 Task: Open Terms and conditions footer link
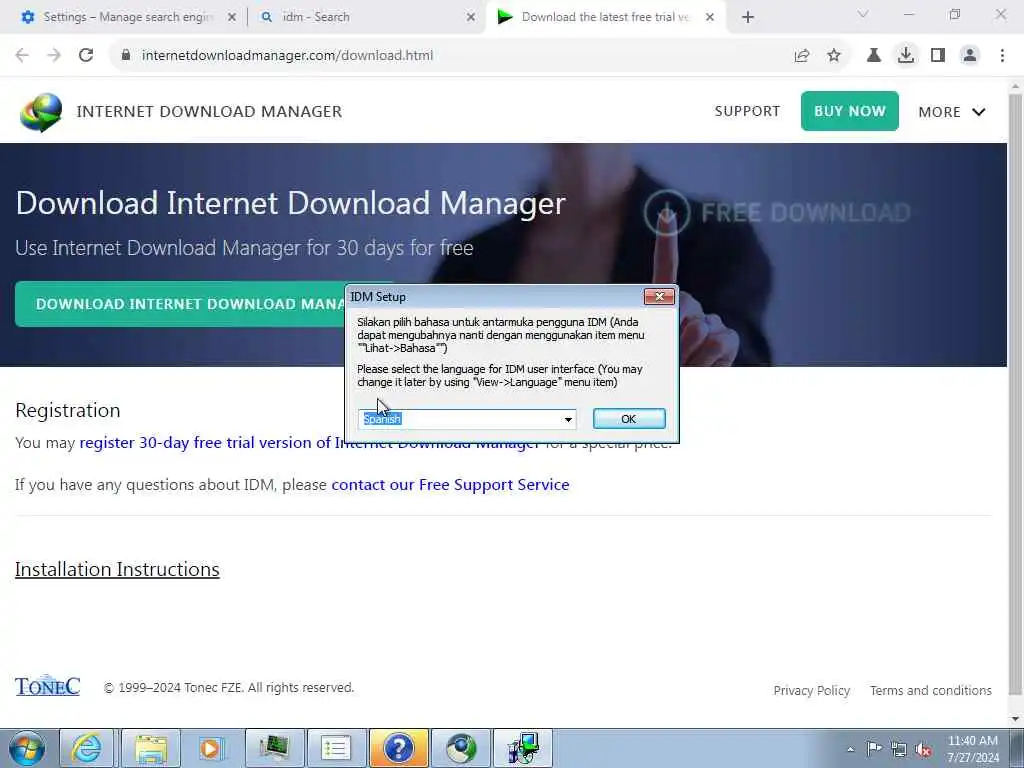(x=930, y=690)
